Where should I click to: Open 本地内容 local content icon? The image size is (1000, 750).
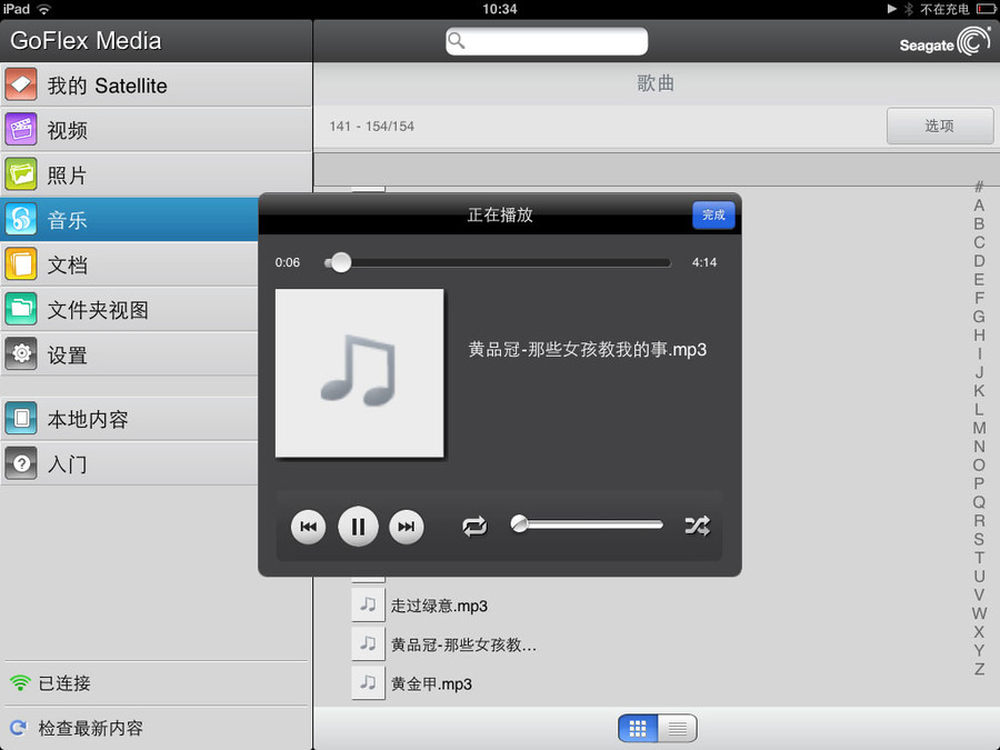pos(21,419)
